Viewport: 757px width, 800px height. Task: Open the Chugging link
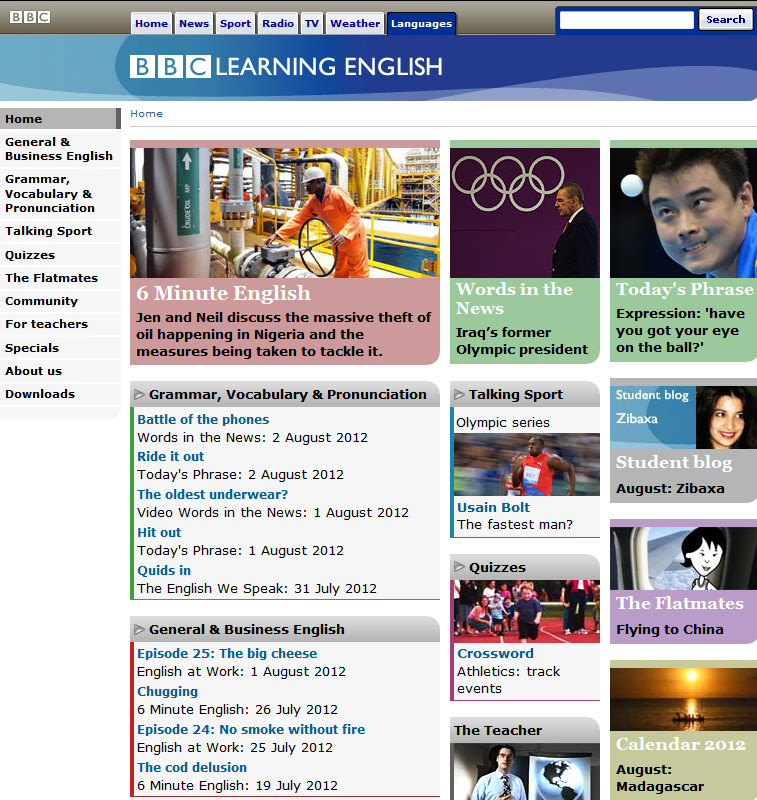(167, 691)
